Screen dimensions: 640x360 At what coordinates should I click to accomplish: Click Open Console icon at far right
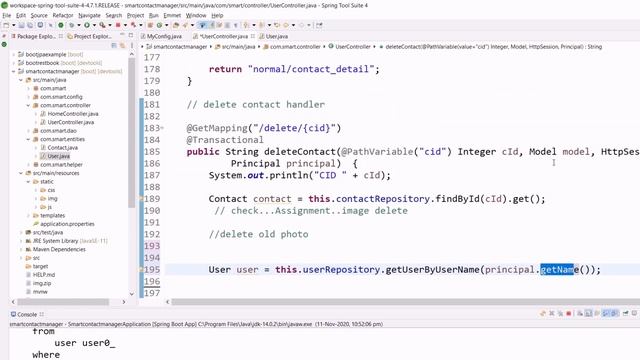635,313
